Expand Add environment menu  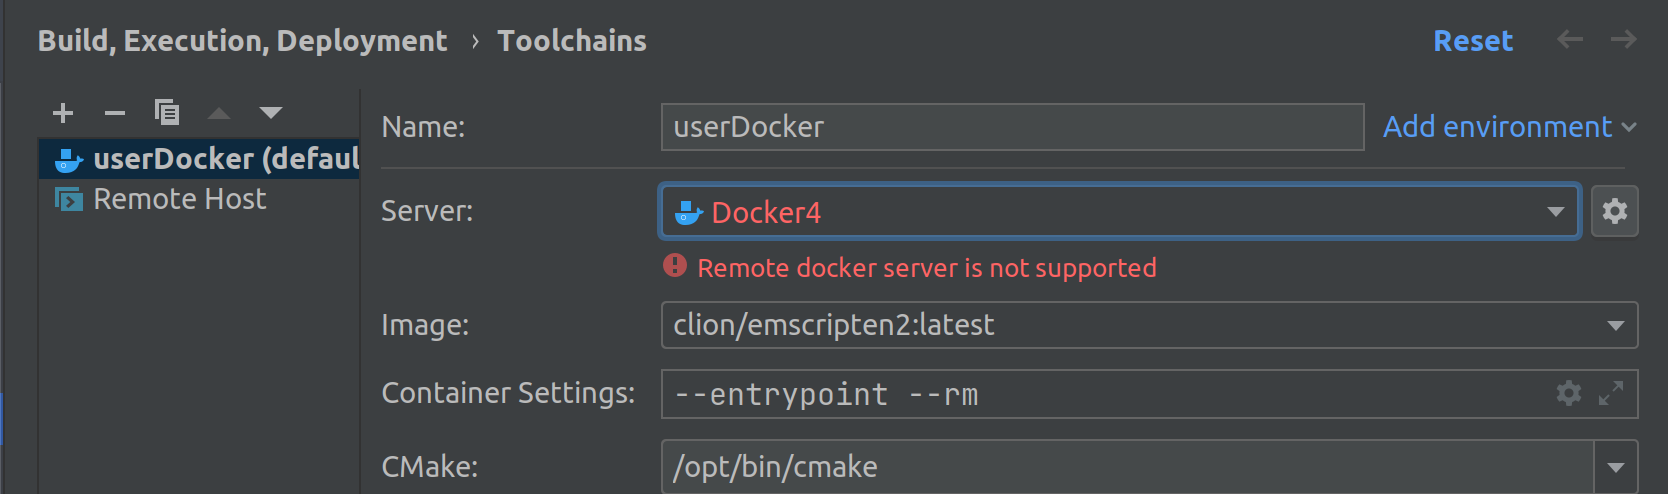1510,127
